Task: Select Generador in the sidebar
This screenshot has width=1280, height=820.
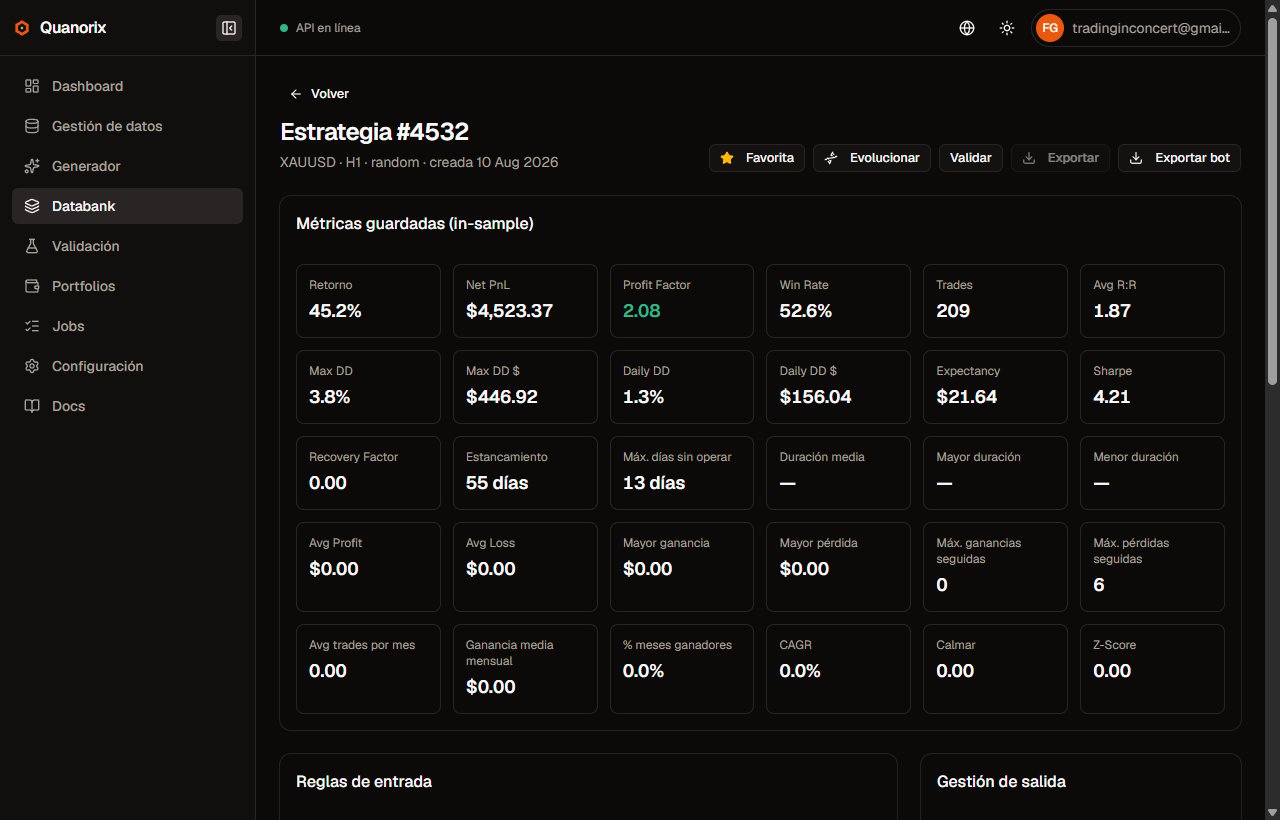Action: coord(127,166)
